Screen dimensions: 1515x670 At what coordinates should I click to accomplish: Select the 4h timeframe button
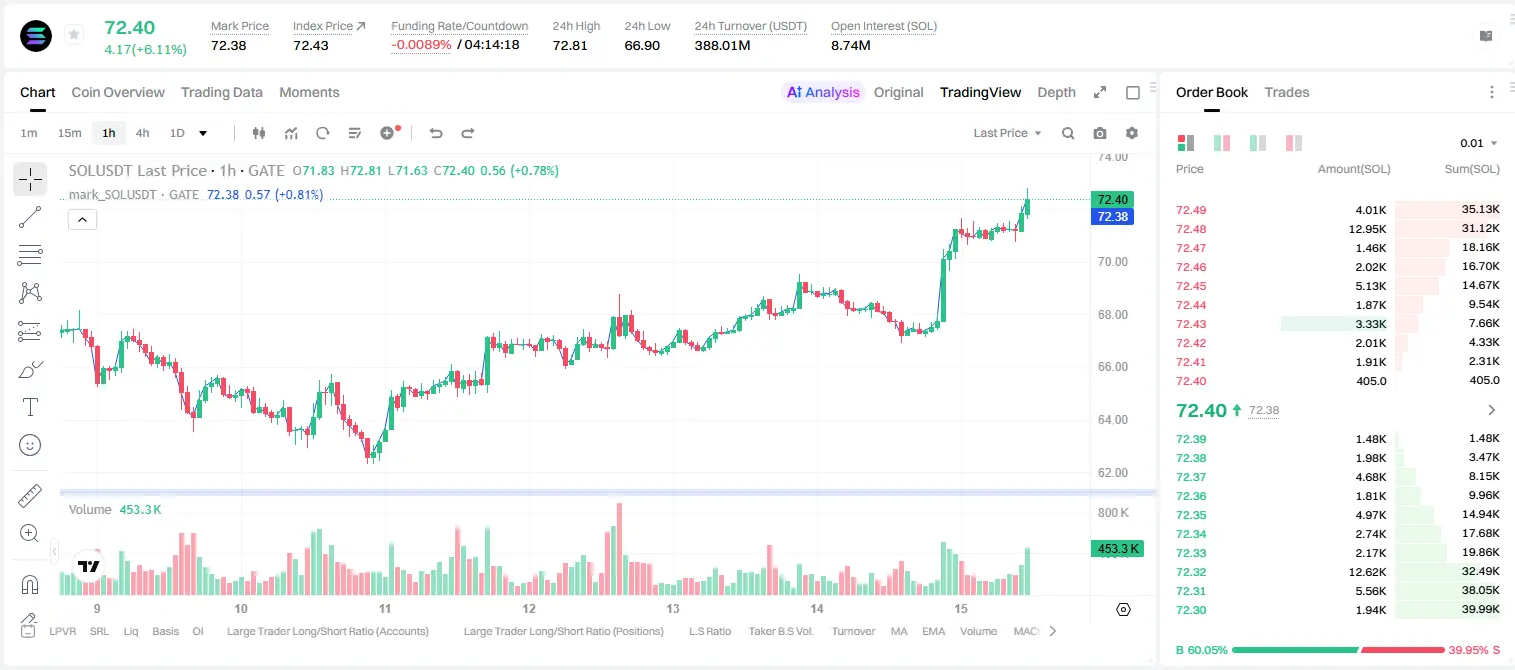[143, 133]
